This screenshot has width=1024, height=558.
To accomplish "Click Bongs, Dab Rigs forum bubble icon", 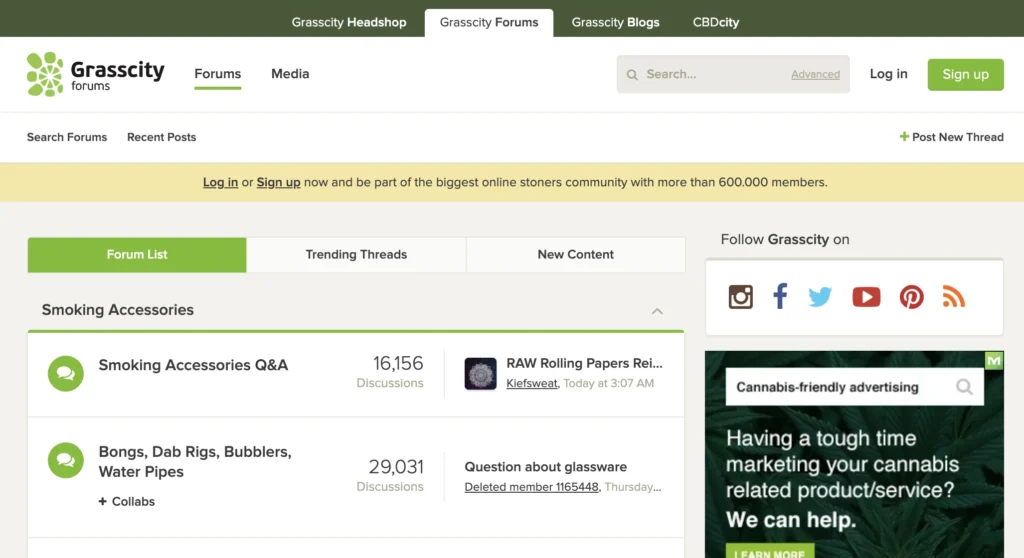I will coord(65,460).
